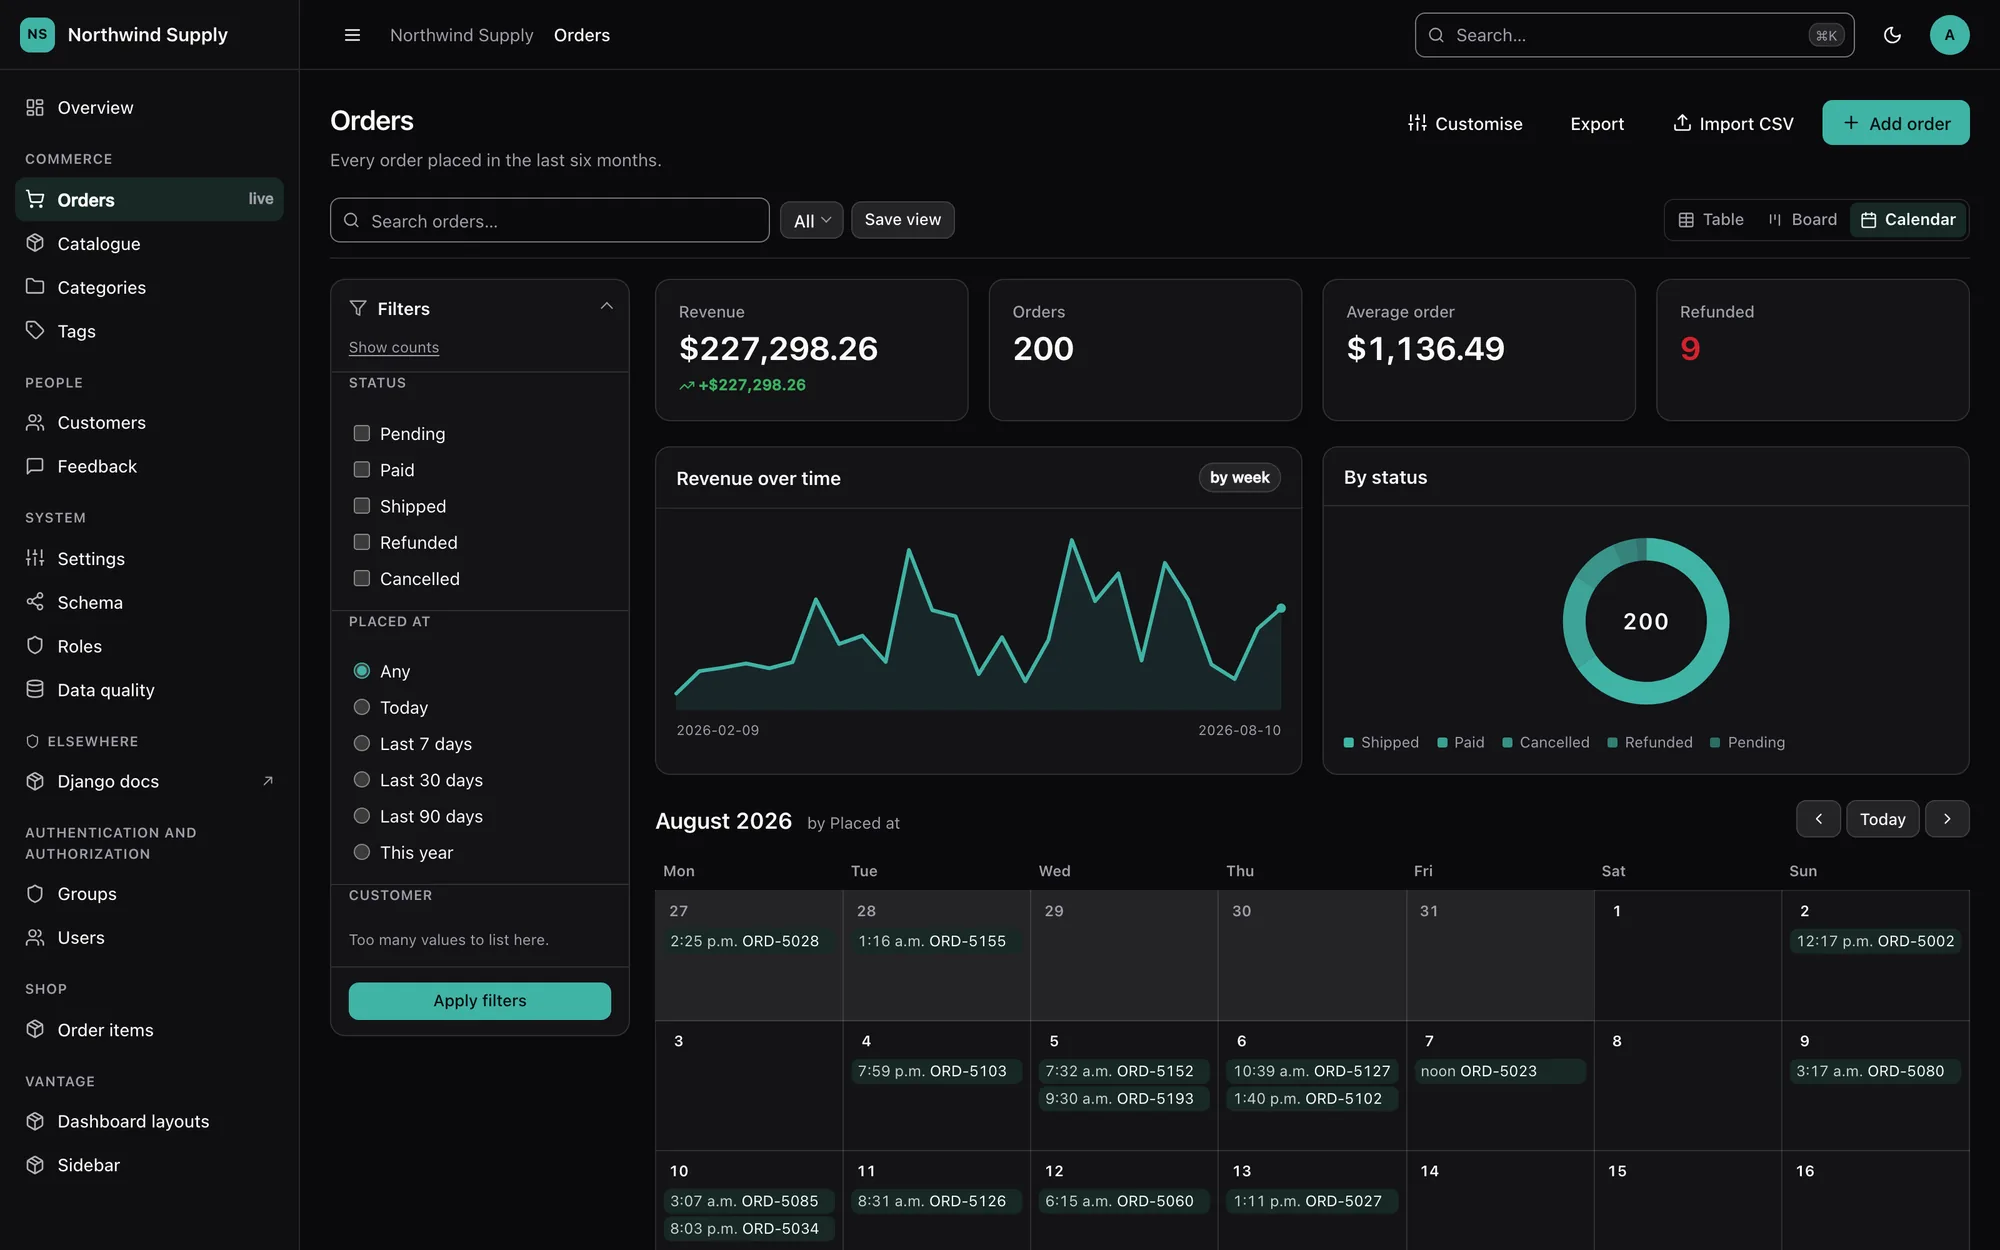Screen dimensions: 2000x1250
Task: Check the Refunded status checkbox
Action: (362, 542)
